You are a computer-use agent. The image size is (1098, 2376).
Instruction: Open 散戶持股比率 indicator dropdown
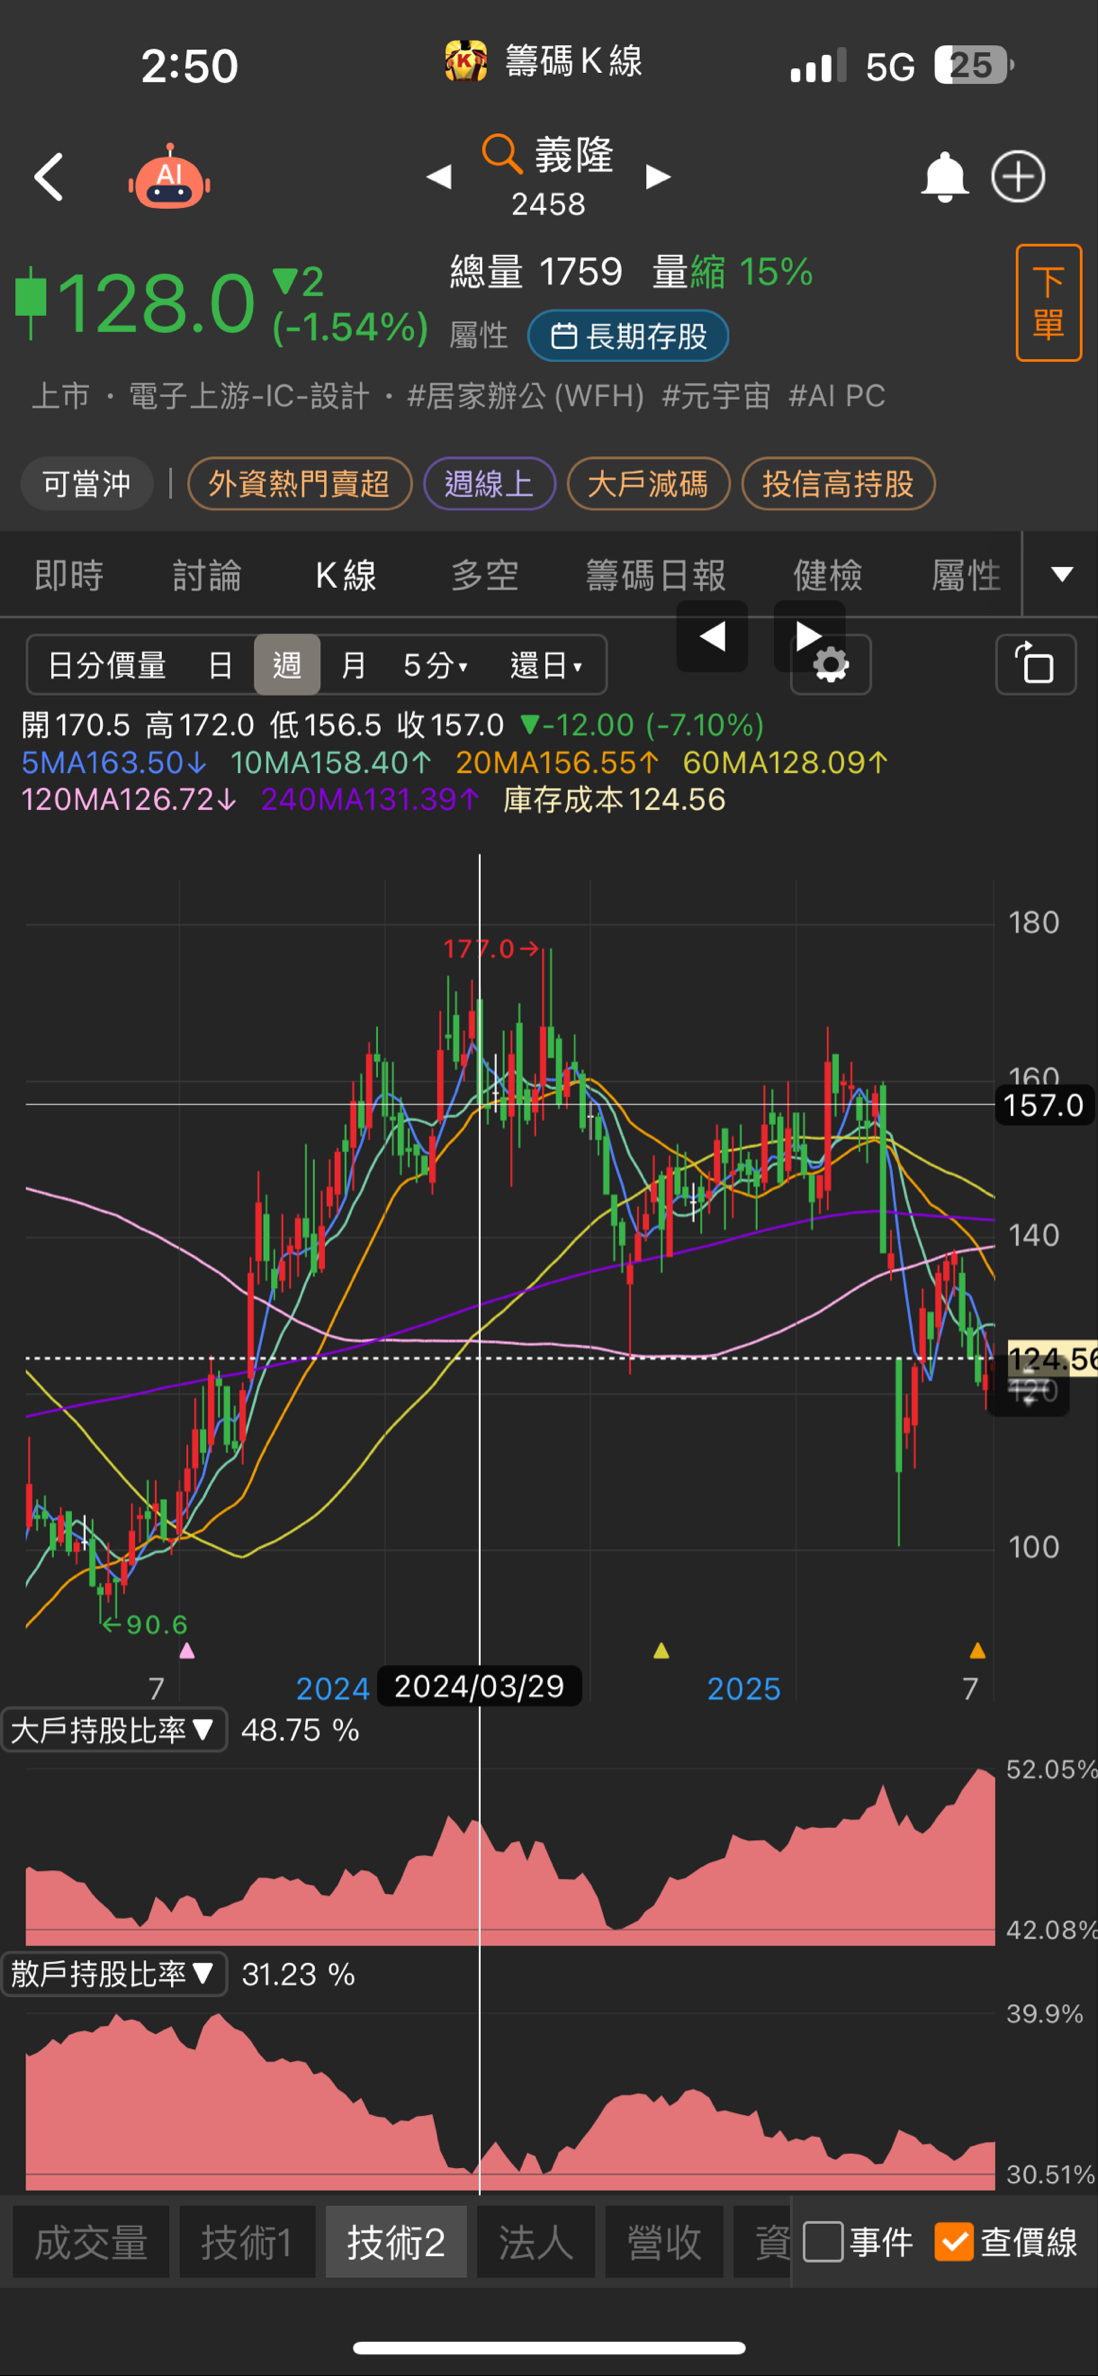113,1974
